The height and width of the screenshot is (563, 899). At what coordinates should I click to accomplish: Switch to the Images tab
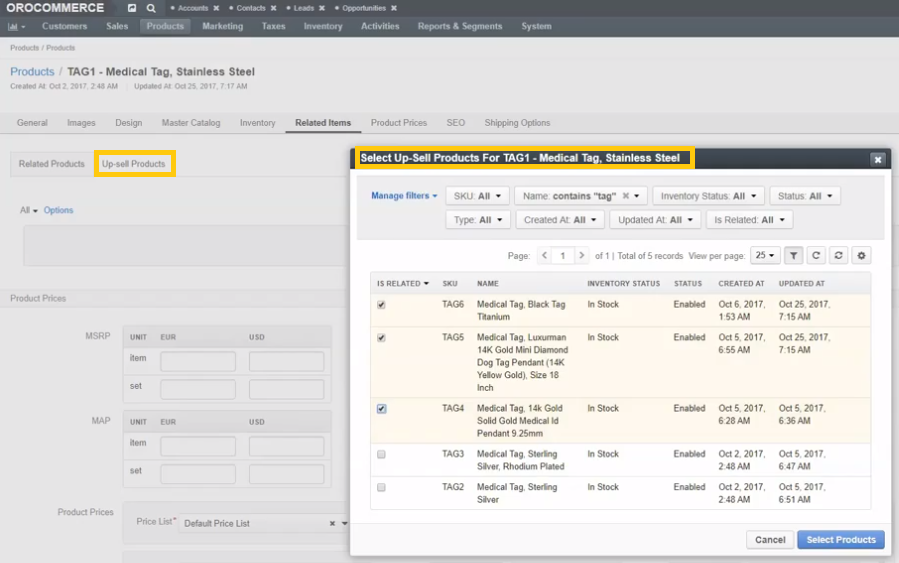click(81, 123)
